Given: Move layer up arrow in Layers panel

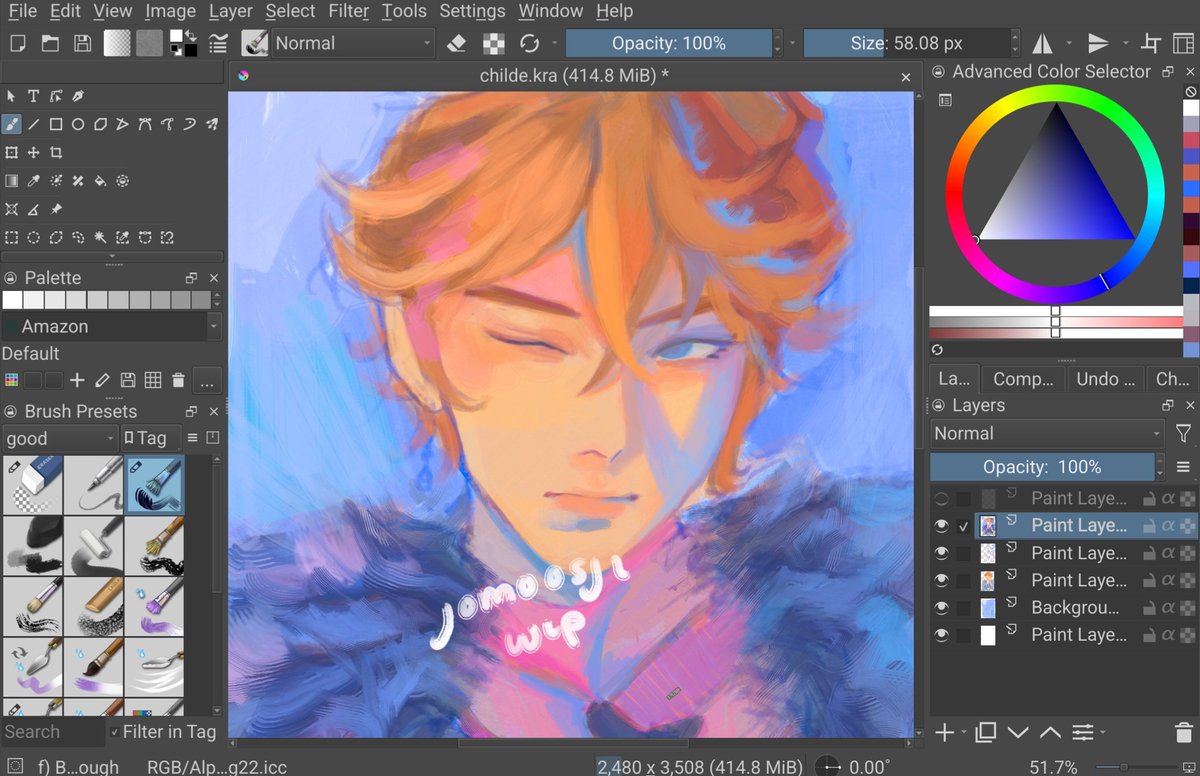Looking at the screenshot, I should [x=1050, y=733].
